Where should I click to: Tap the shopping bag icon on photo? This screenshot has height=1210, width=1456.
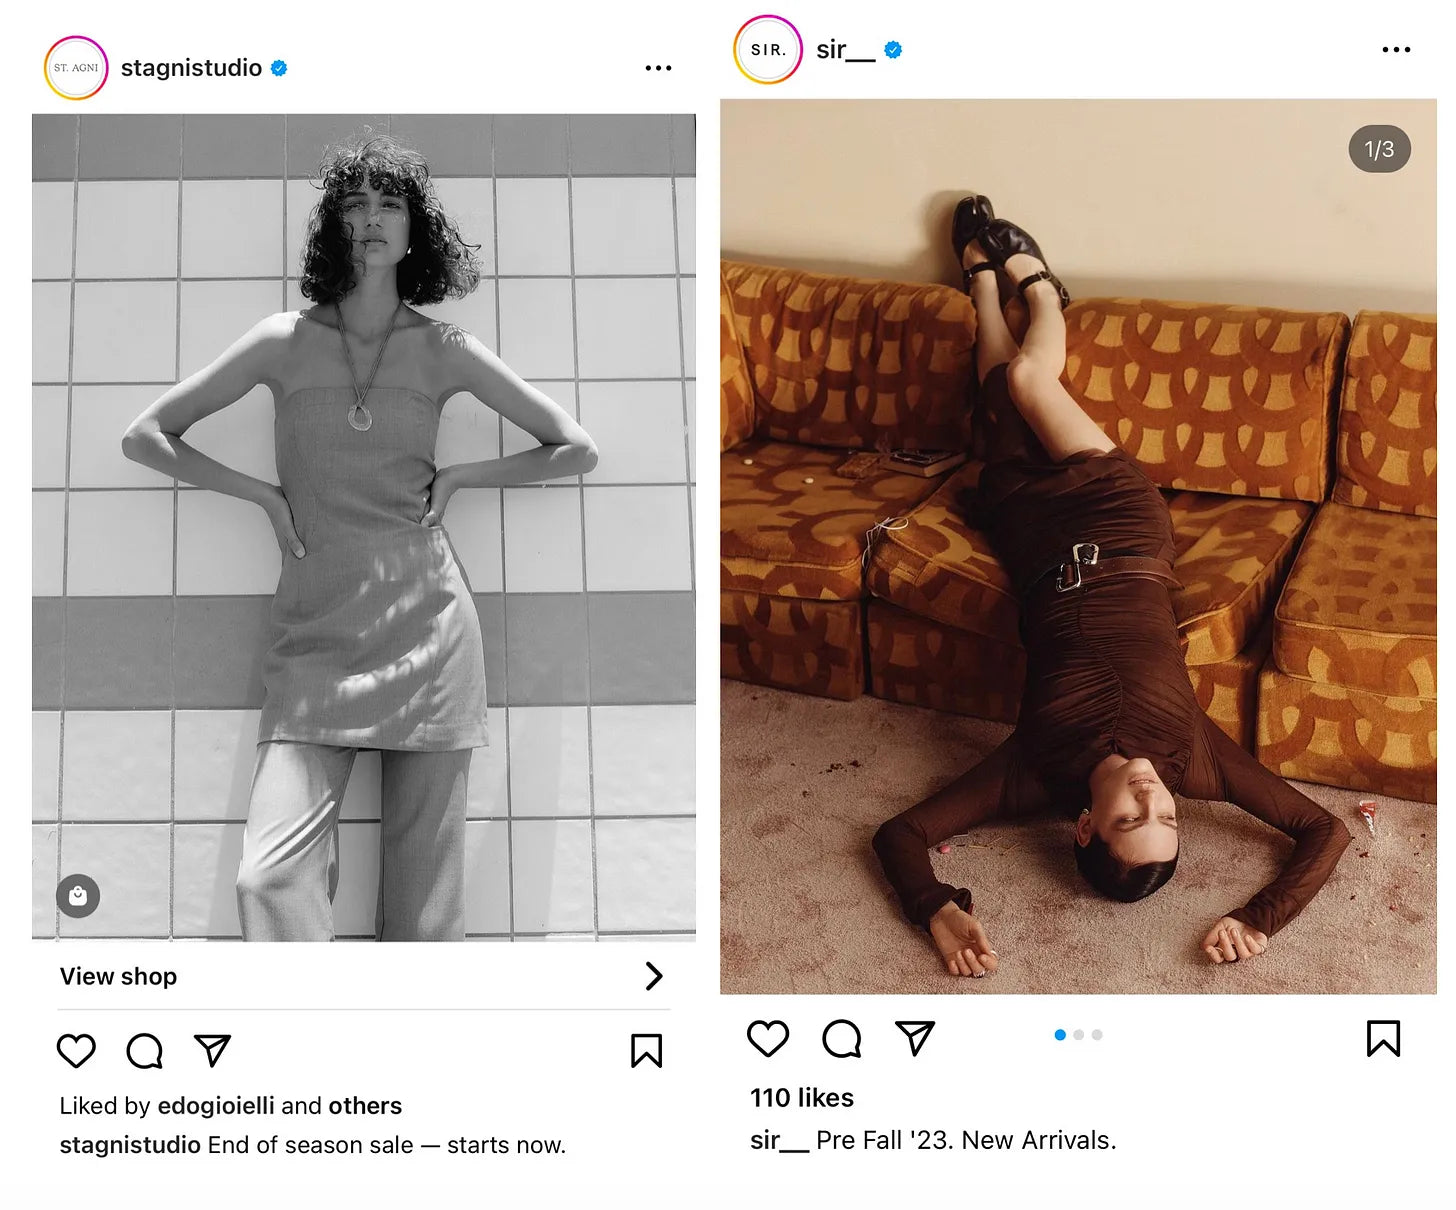(x=78, y=896)
